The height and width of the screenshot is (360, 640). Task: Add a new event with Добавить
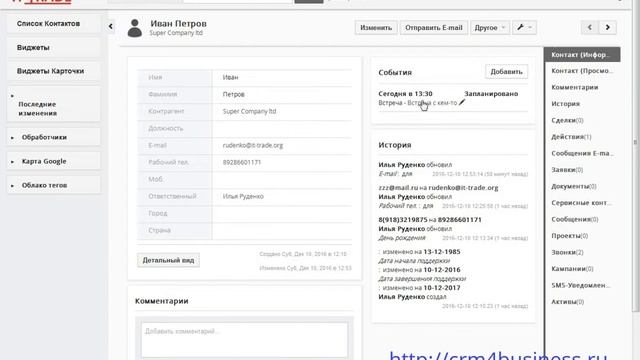506,71
